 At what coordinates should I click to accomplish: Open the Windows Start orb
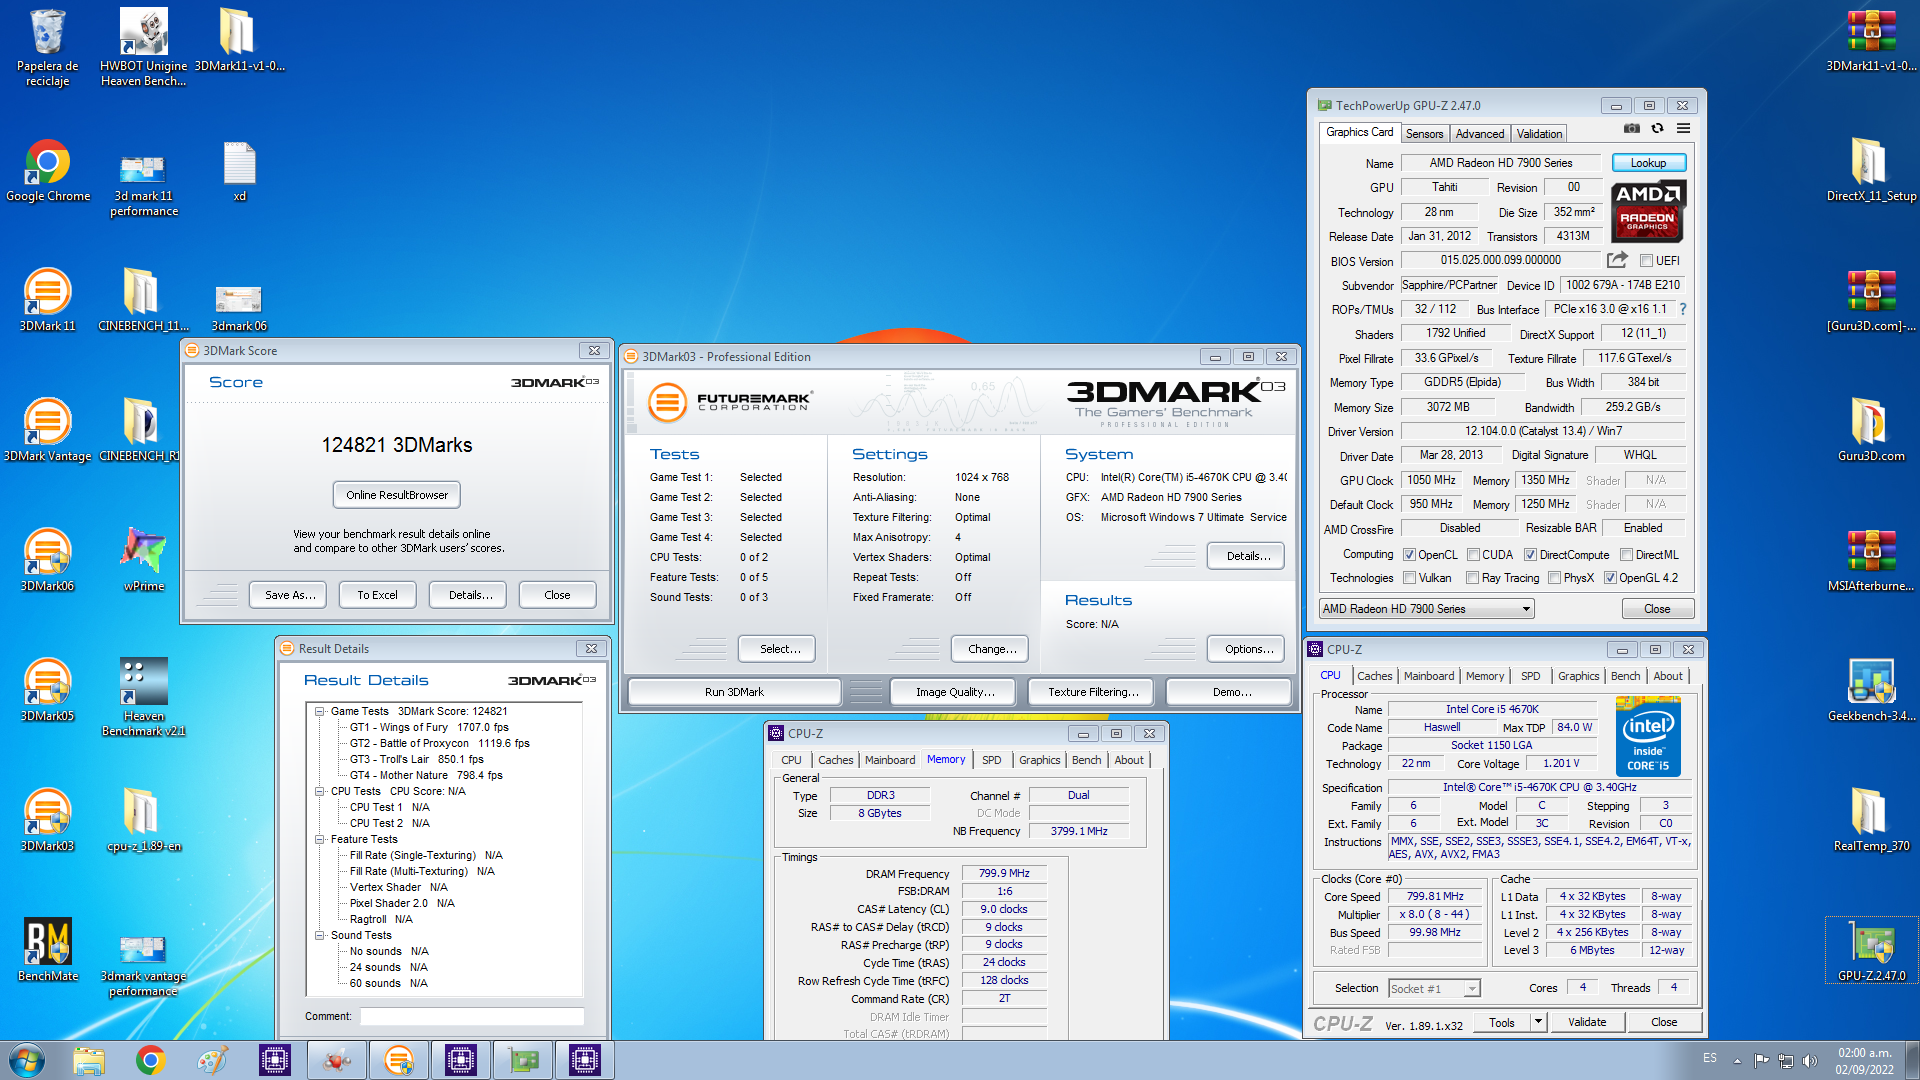pyautogui.click(x=27, y=1060)
